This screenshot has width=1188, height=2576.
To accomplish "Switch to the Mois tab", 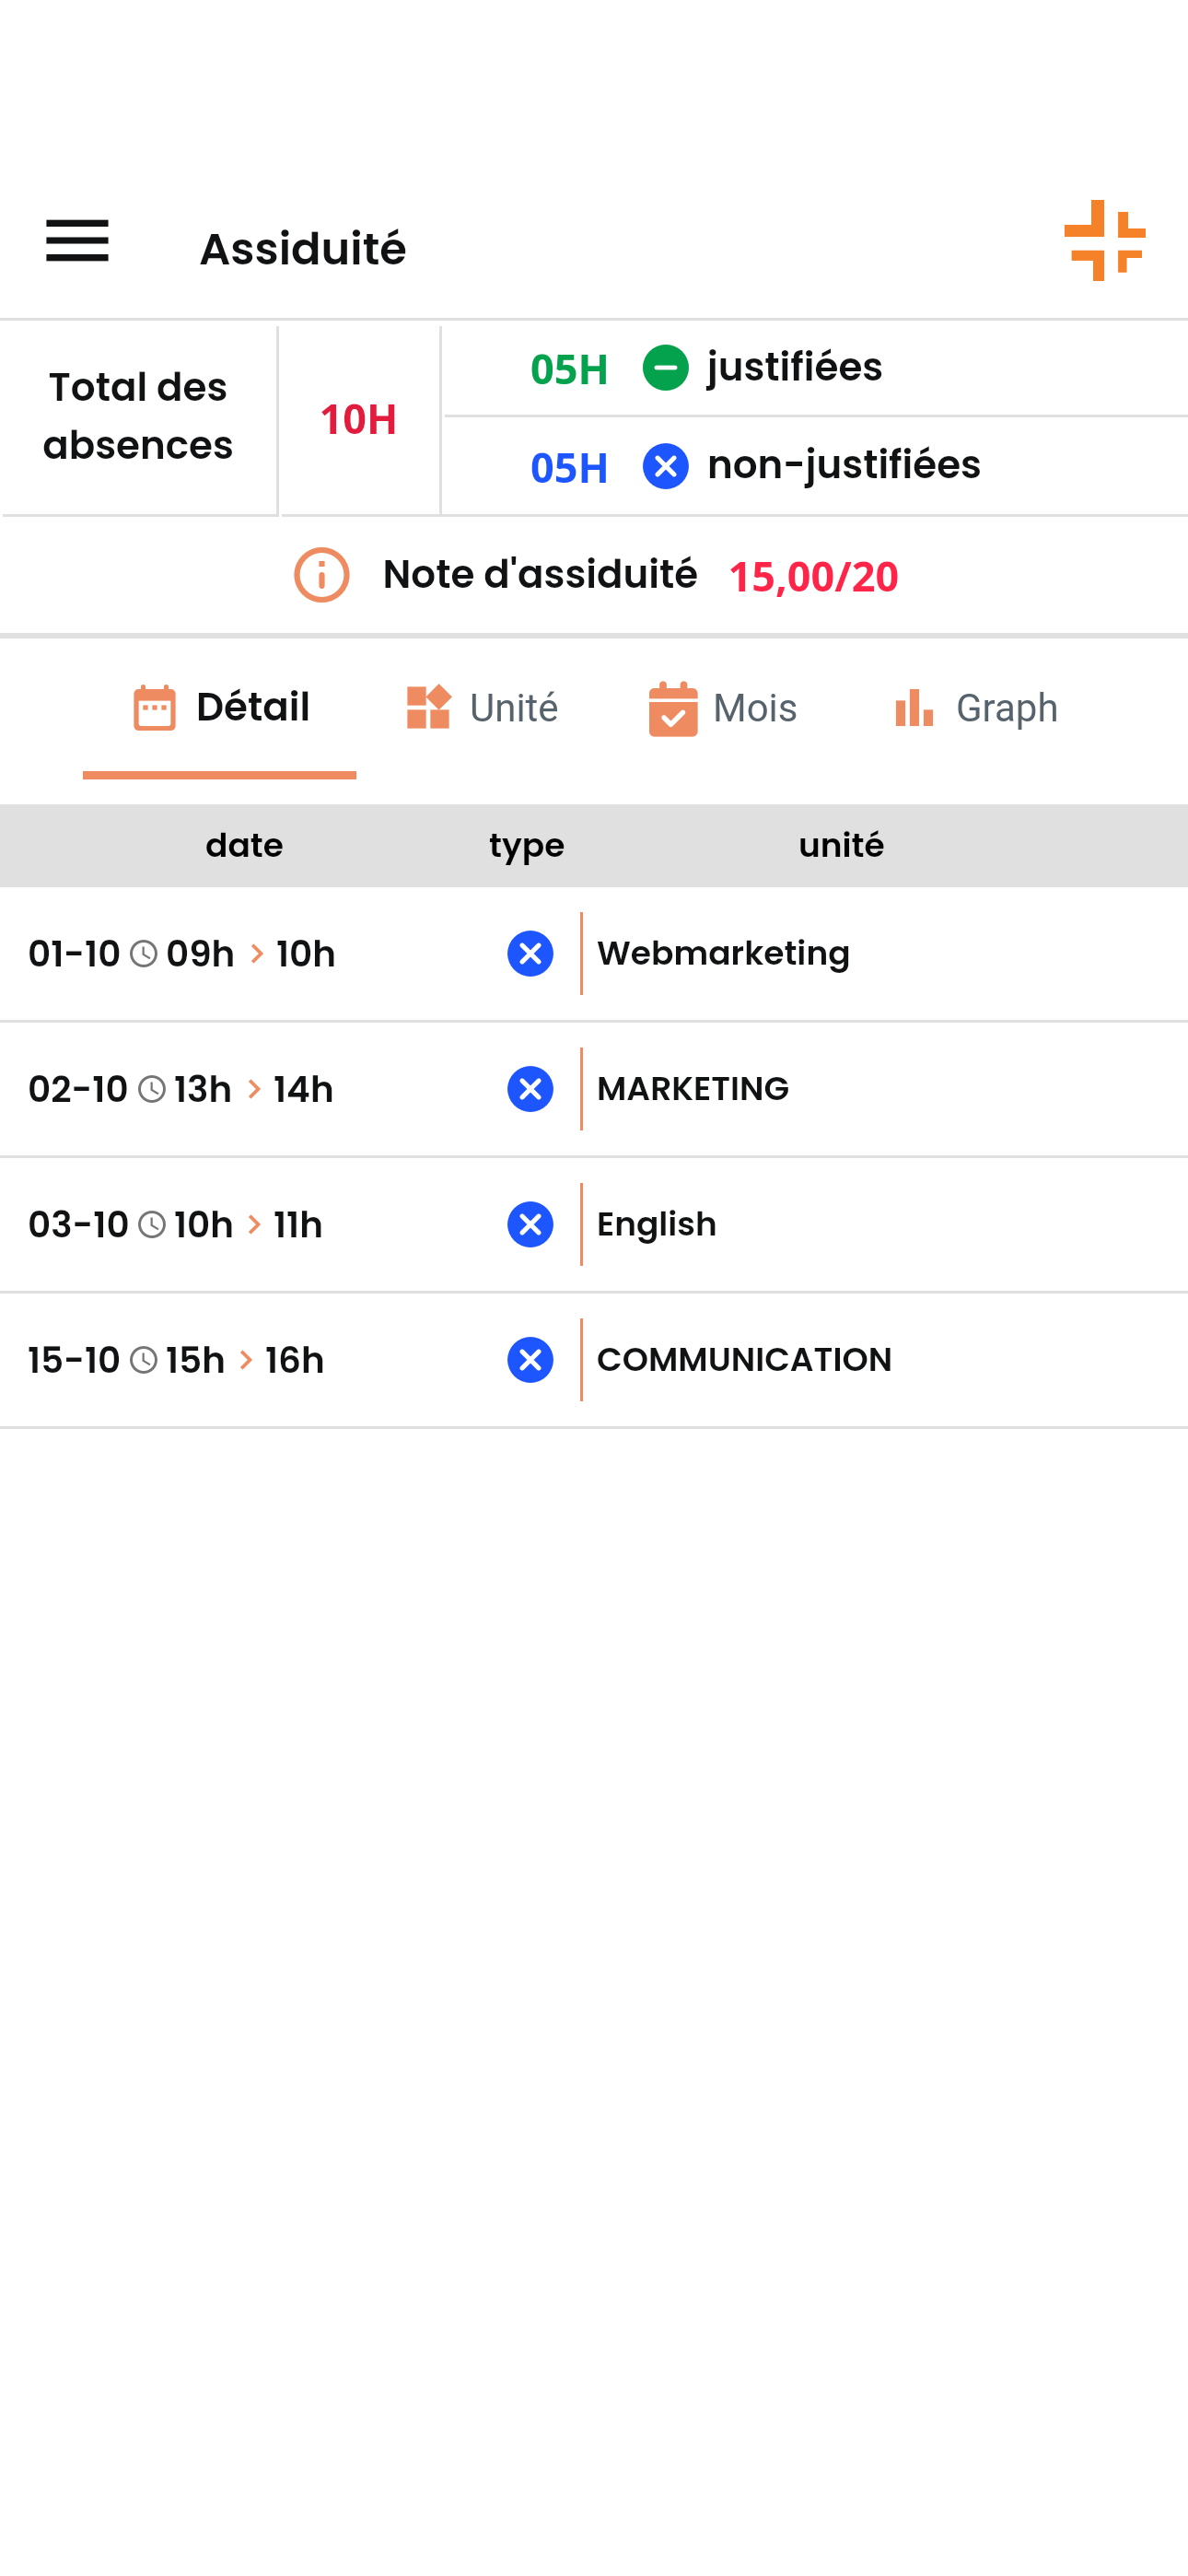I will click(x=723, y=708).
